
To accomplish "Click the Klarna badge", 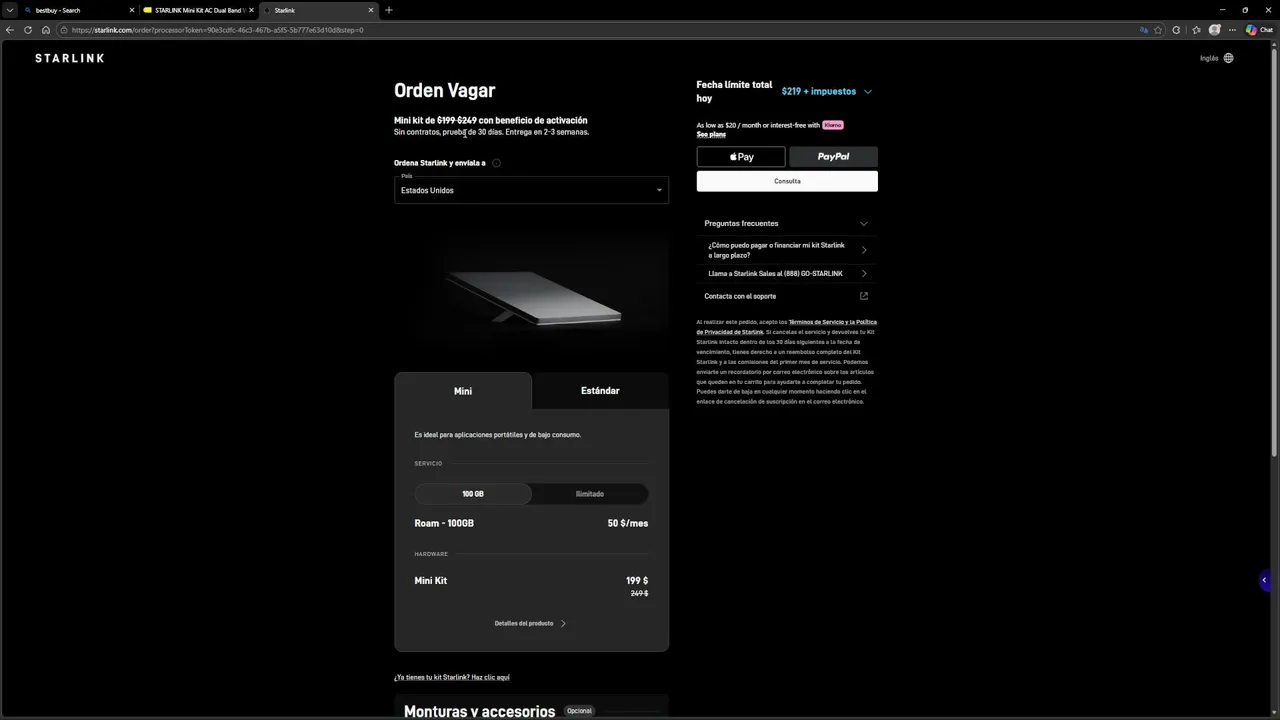I will point(833,125).
